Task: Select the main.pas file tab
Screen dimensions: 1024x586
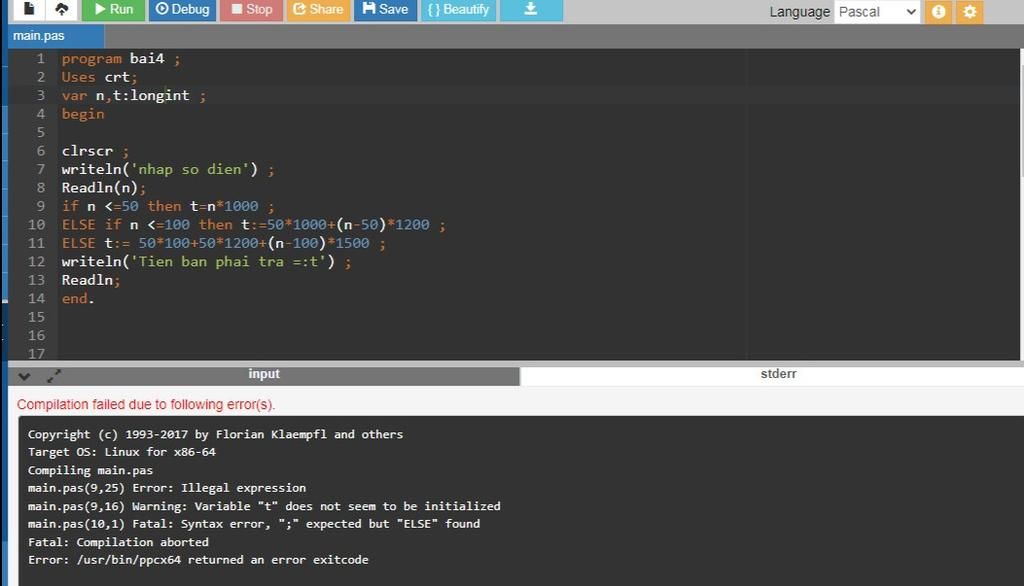Action: (39, 36)
